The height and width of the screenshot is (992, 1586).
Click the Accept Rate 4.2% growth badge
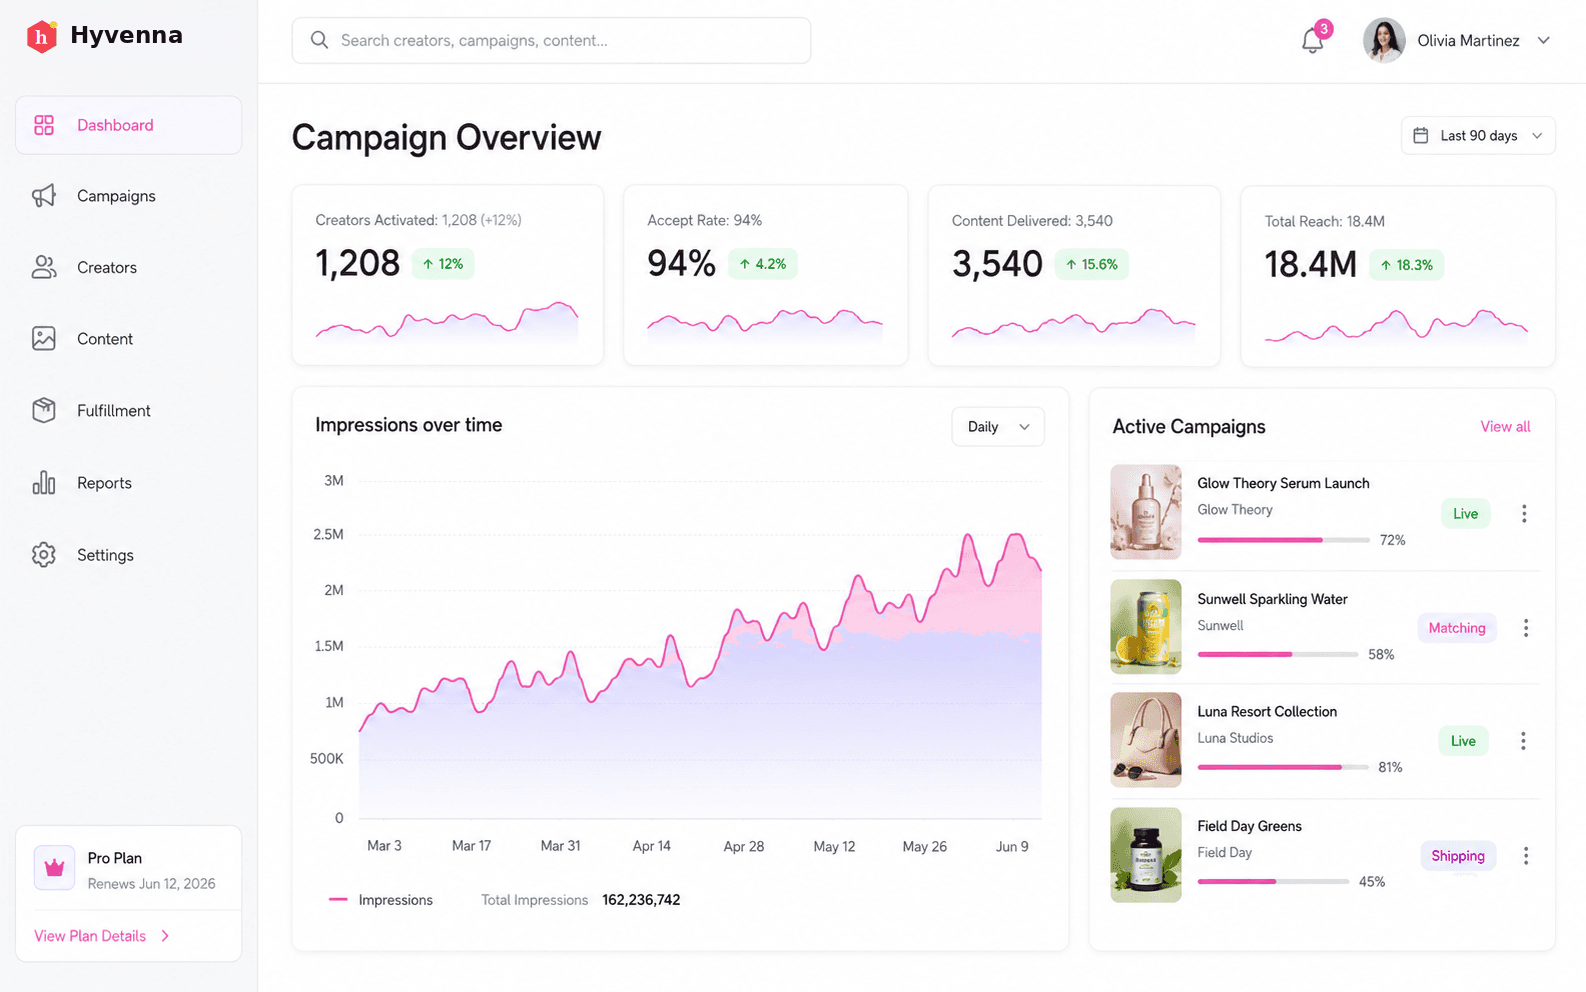pos(763,264)
